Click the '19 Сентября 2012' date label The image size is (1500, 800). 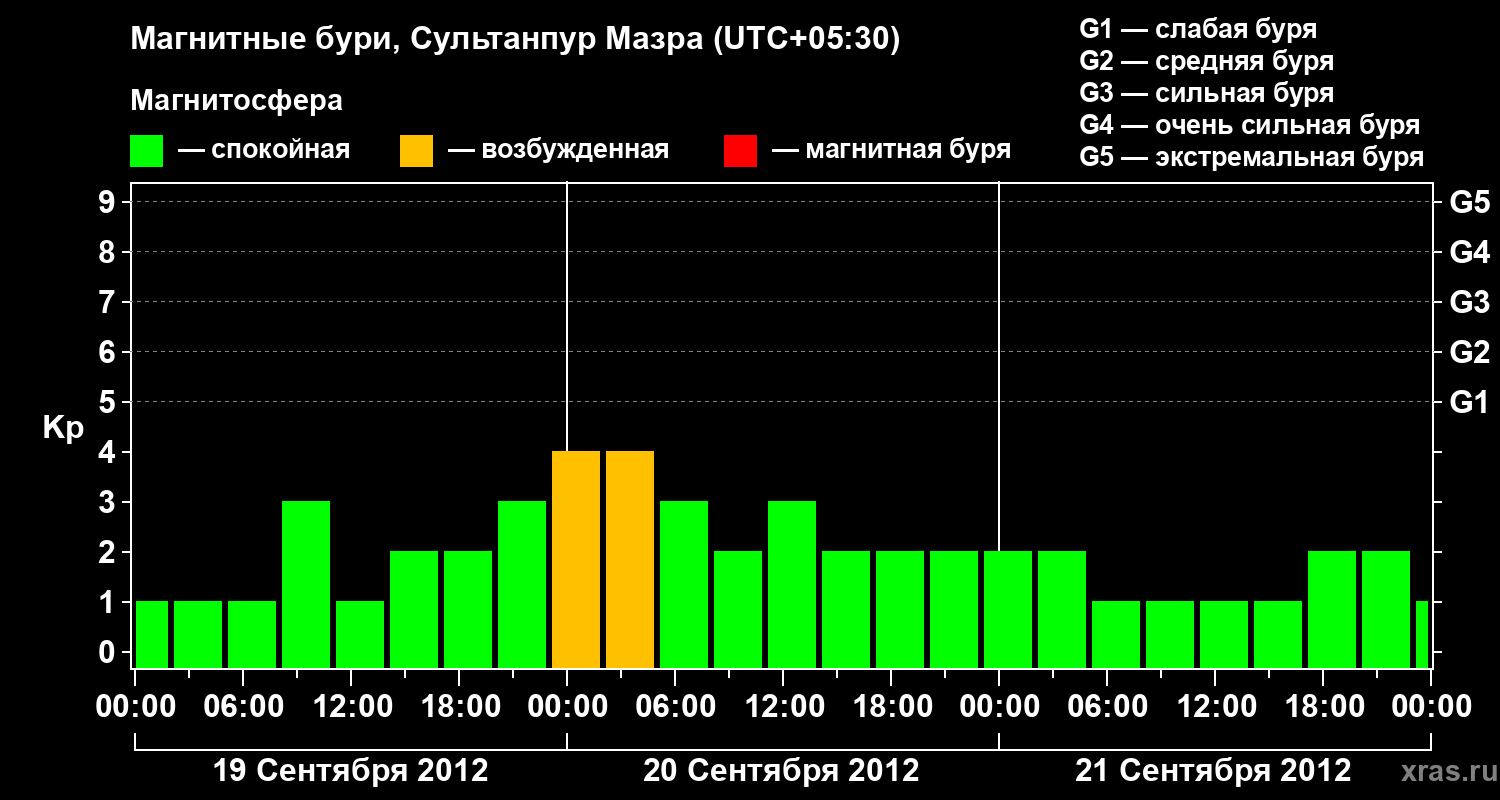click(351, 771)
